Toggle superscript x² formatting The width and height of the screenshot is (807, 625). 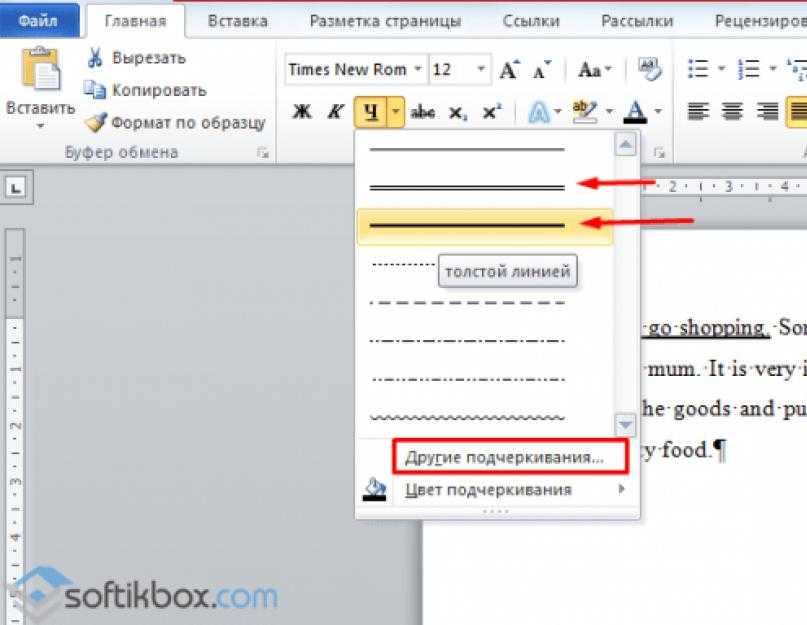point(491,111)
